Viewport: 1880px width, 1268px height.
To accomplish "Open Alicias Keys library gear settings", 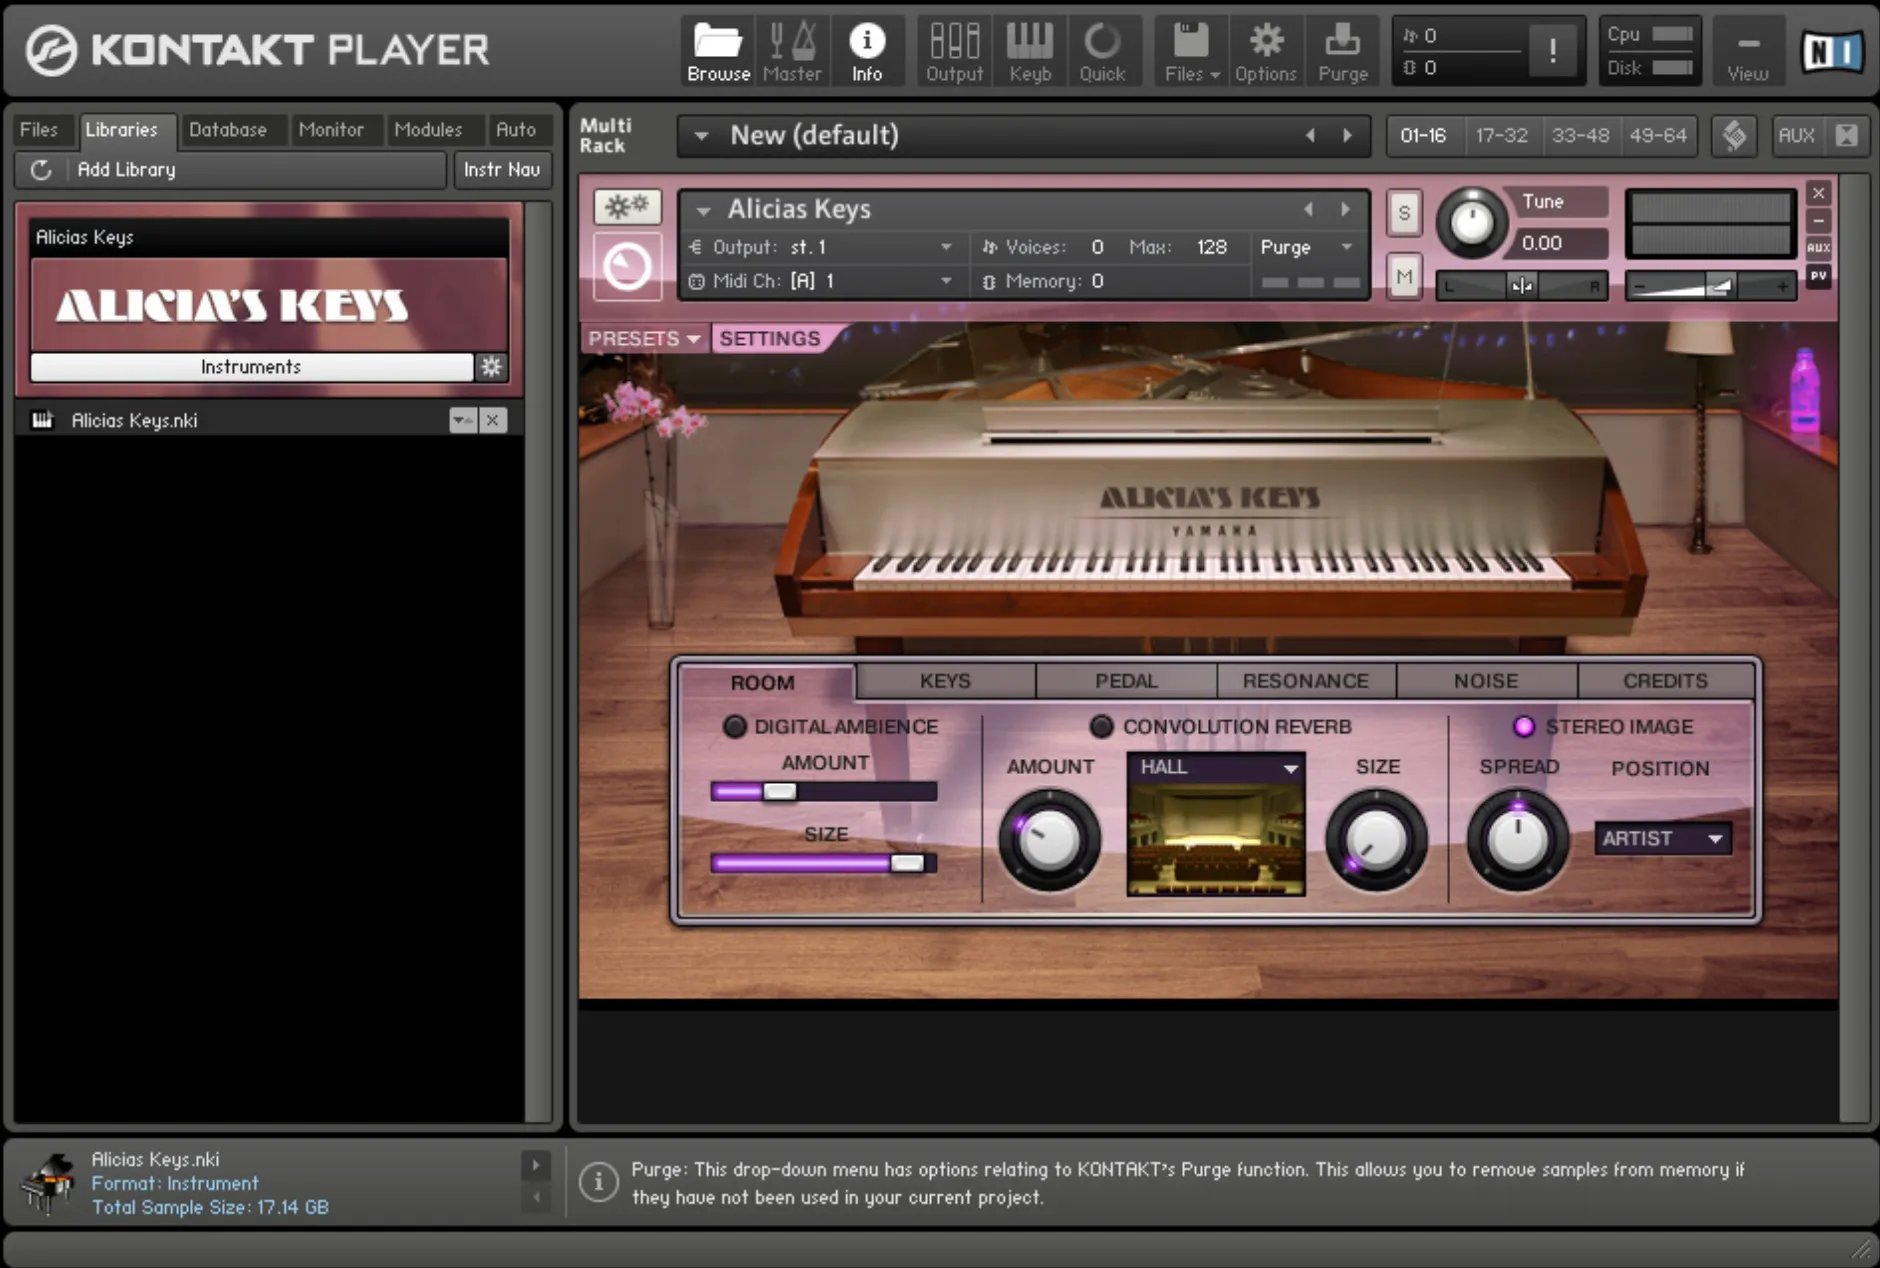I will (x=491, y=367).
